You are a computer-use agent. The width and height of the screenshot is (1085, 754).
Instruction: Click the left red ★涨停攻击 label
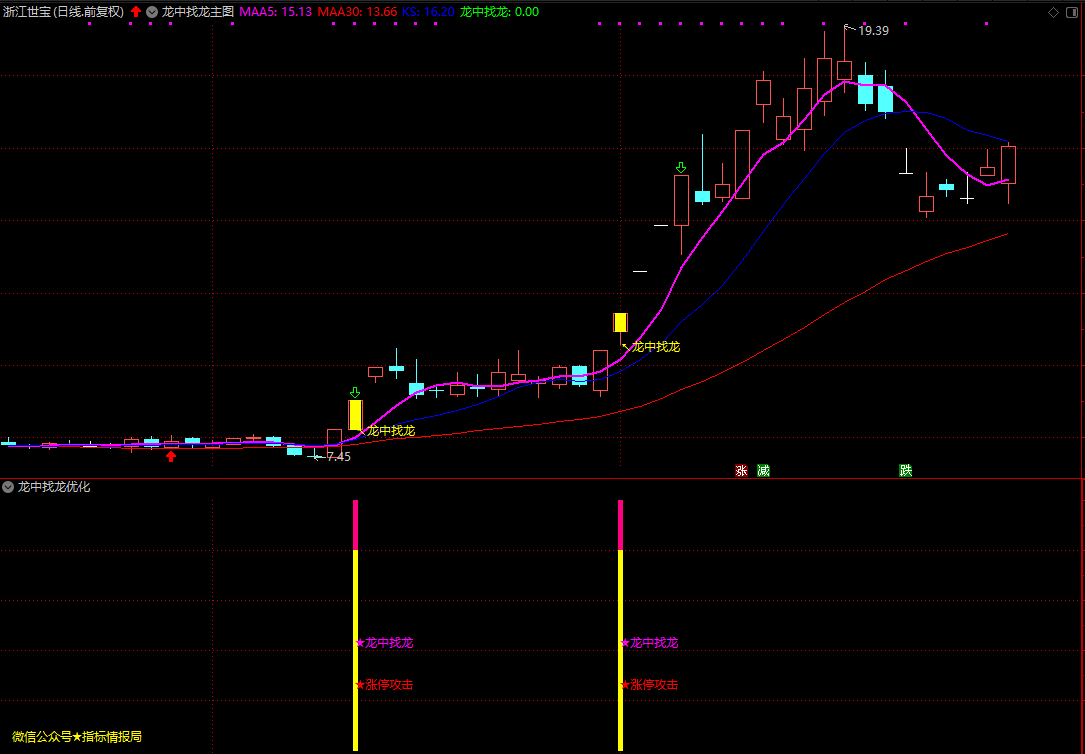click(x=384, y=685)
